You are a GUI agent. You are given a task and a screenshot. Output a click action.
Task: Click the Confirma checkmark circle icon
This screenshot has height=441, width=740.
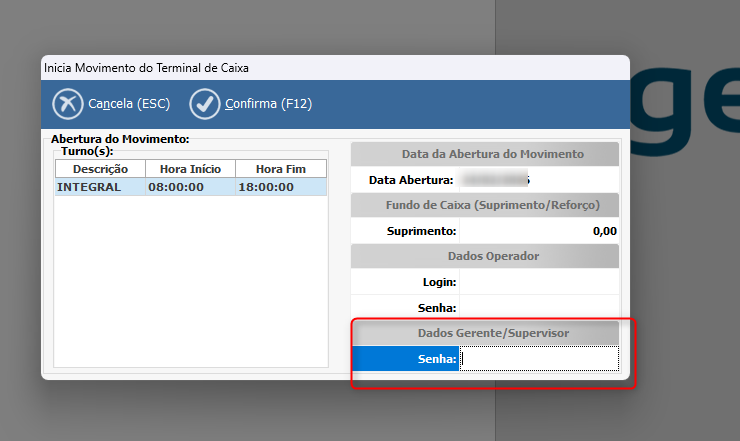point(205,104)
